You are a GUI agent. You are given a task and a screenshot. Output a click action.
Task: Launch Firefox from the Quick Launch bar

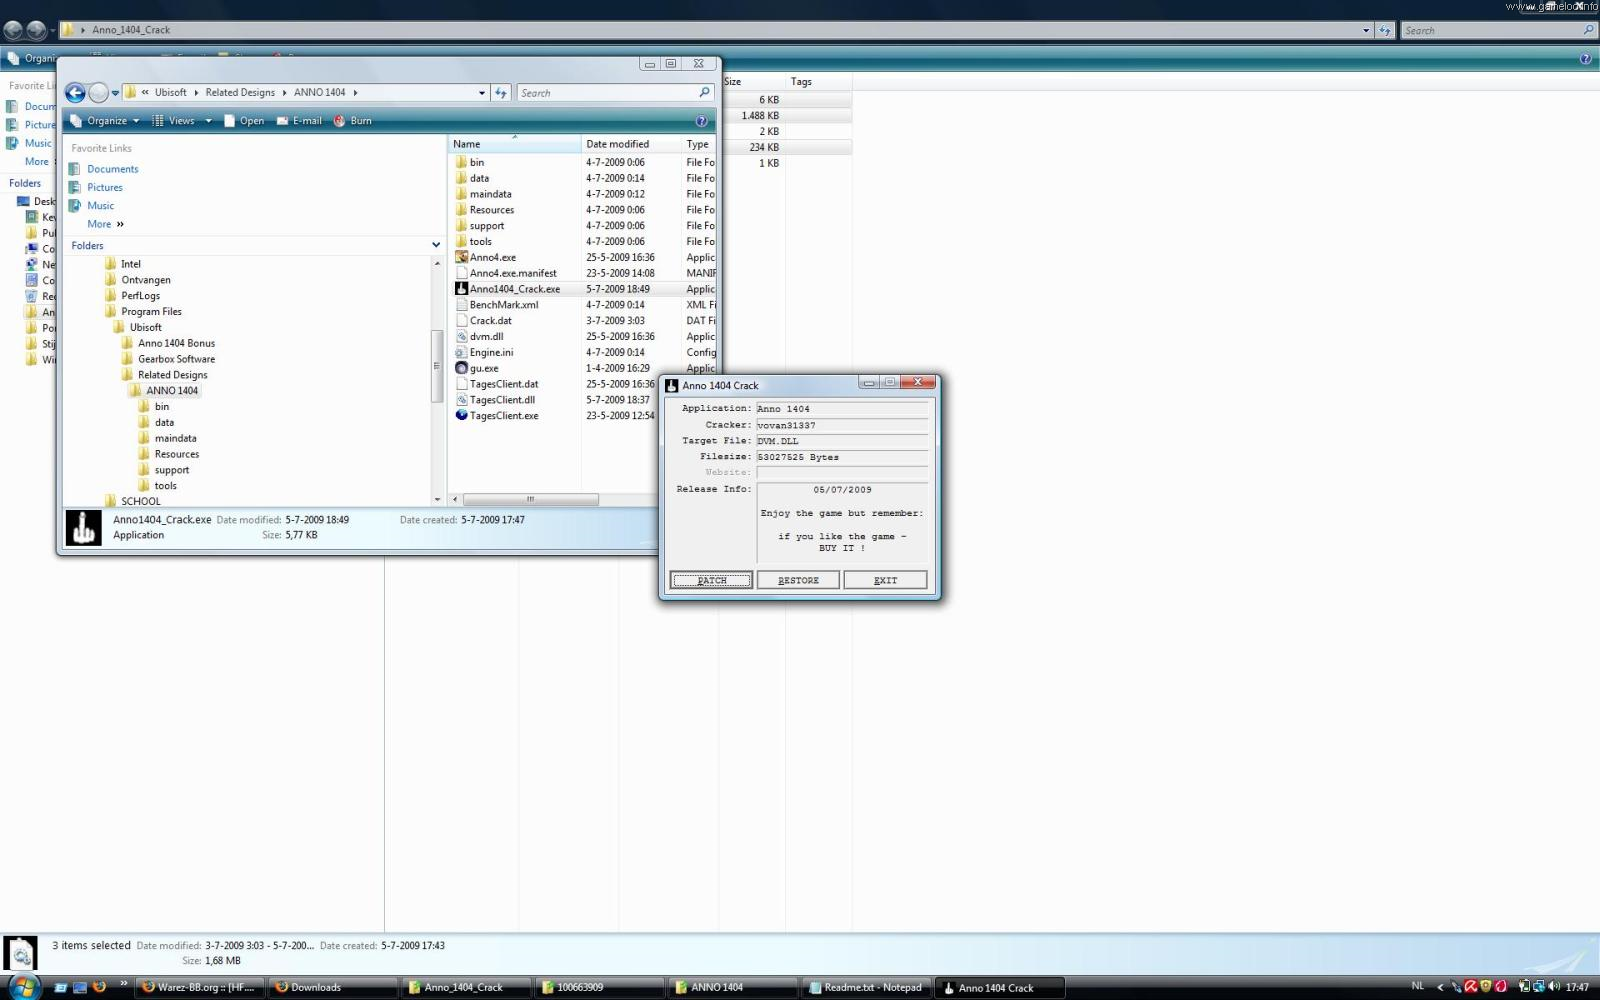point(99,986)
